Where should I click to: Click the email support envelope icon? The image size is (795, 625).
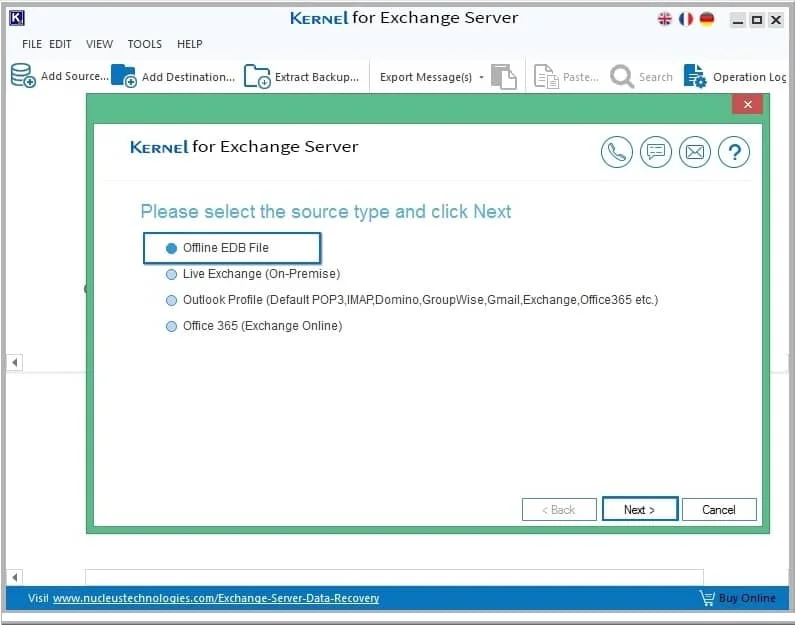pos(695,152)
